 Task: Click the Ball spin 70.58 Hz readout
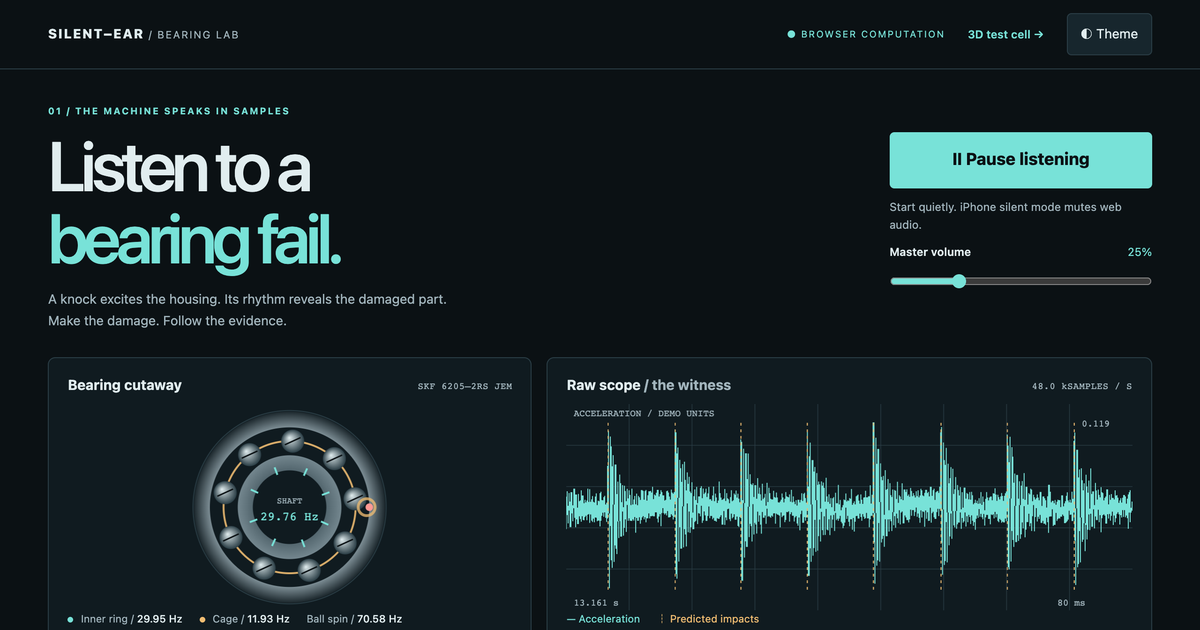click(x=354, y=619)
